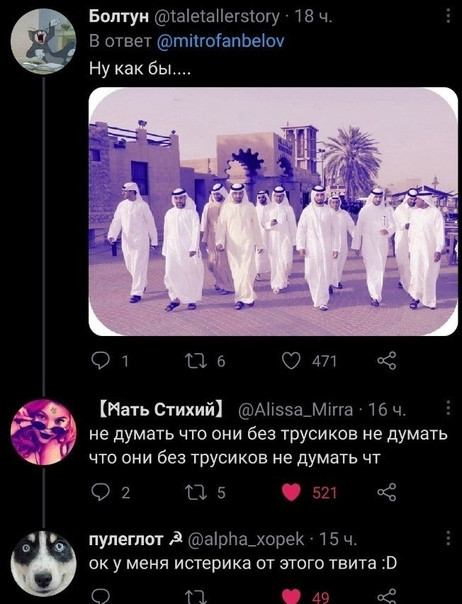Reply to Болтун's tweet via comment icon
Screen dimensions: 462x604
[100, 361]
